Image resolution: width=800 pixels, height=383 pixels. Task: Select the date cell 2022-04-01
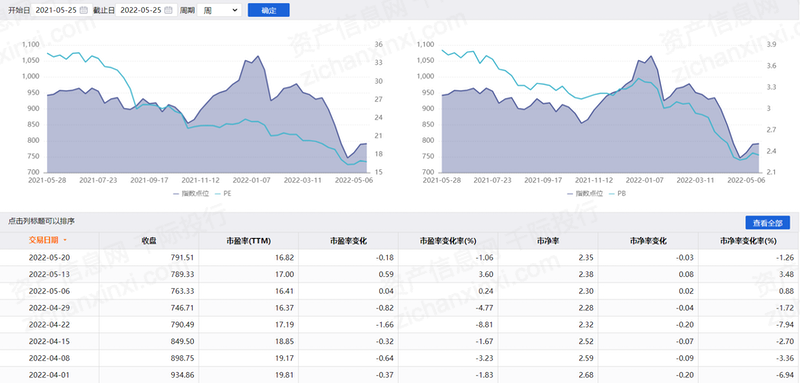pos(49,375)
